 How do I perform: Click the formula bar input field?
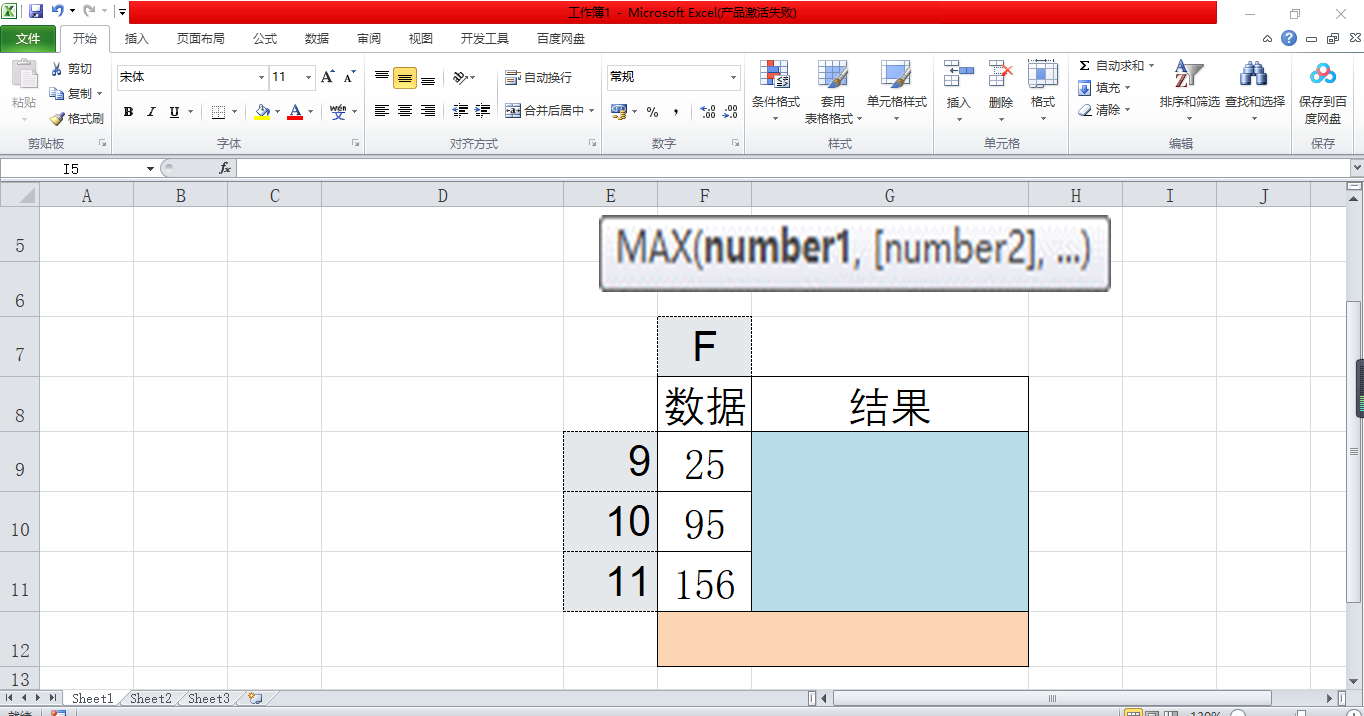[x=792, y=168]
